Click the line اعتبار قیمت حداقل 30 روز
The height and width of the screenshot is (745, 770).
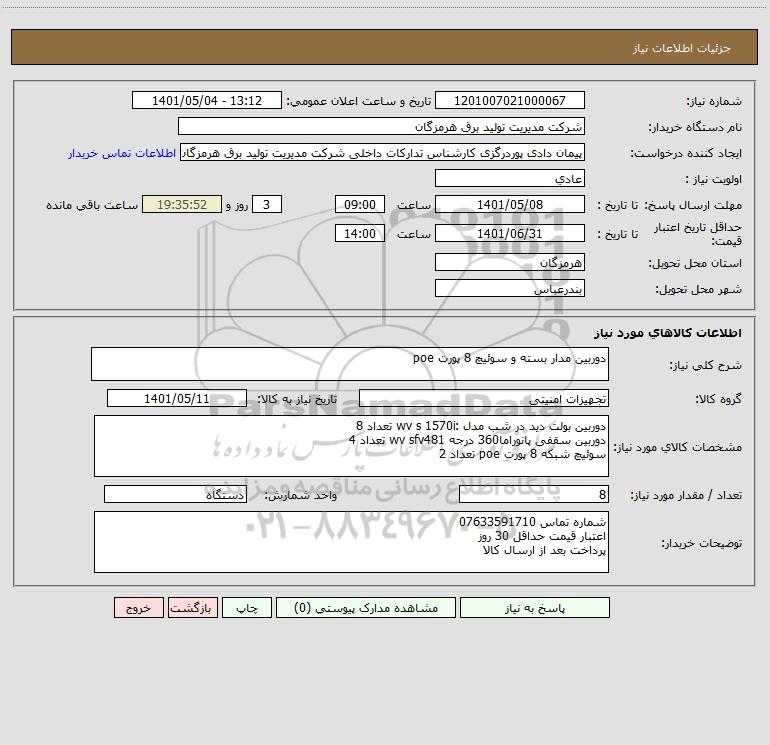click(542, 536)
